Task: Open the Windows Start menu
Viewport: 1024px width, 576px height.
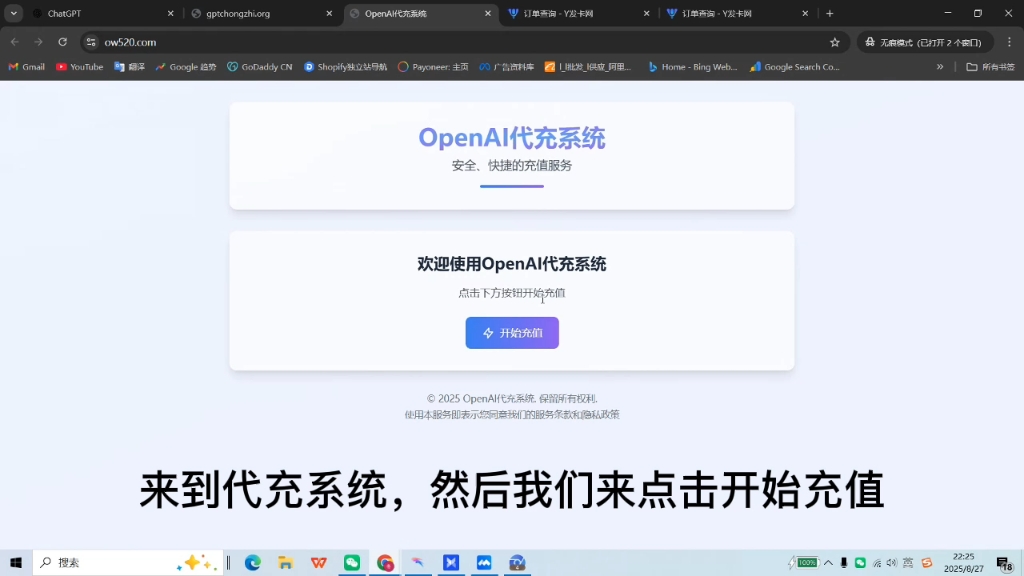Action: coord(16,562)
